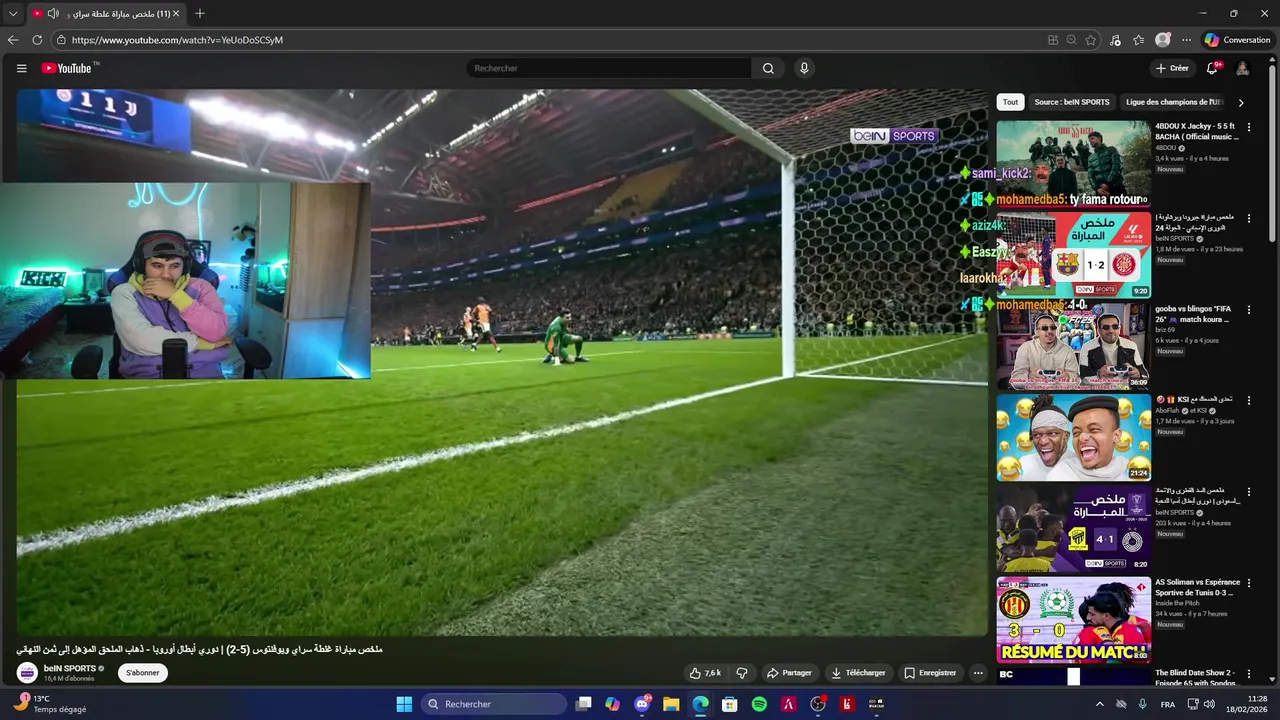Open YouTube notifications bell

[1212, 68]
